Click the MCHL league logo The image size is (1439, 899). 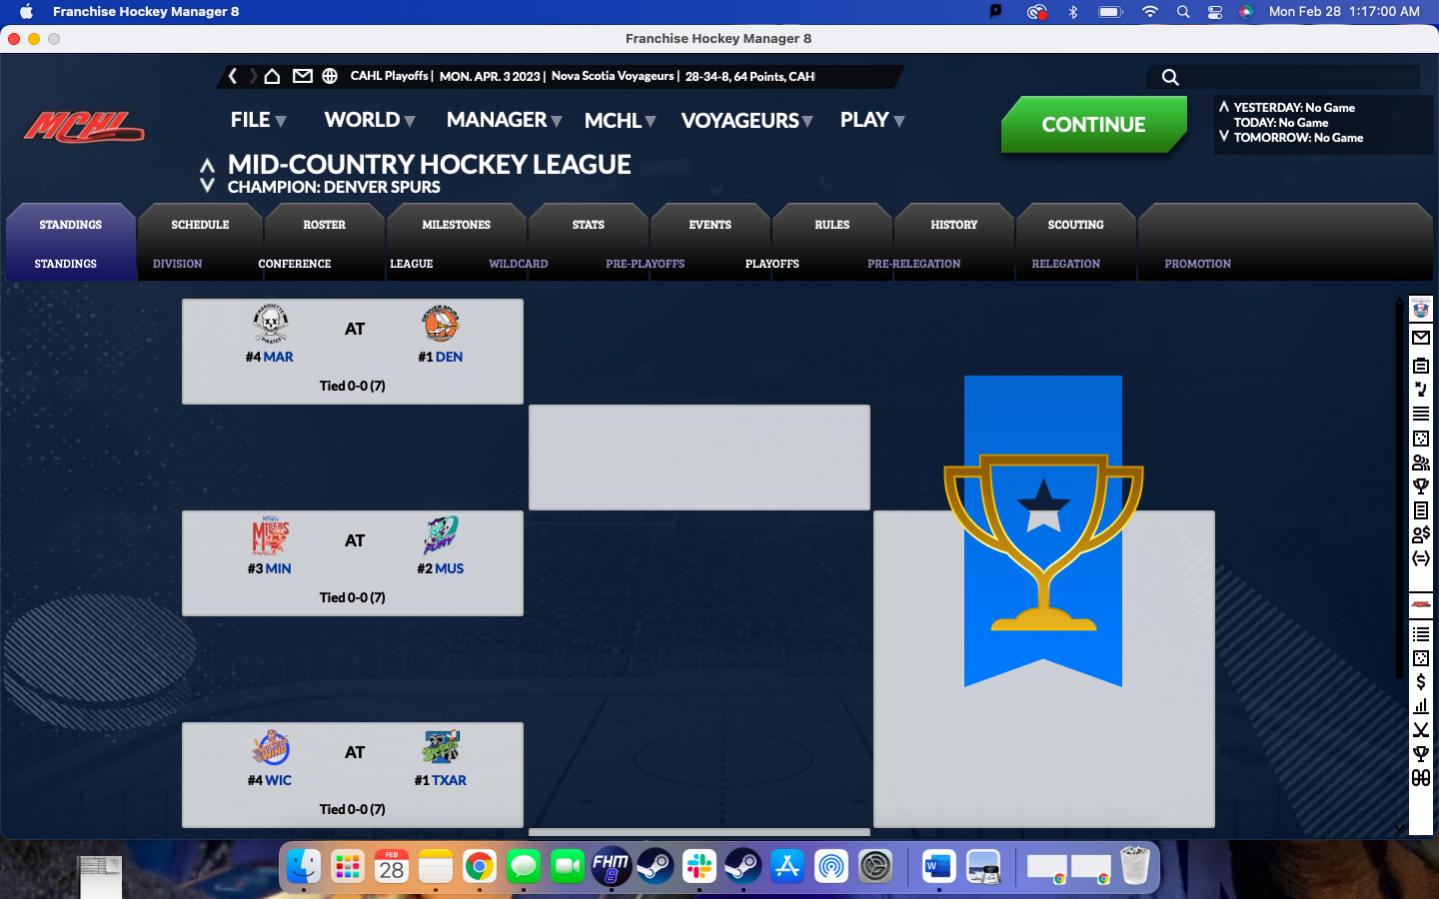(84, 127)
